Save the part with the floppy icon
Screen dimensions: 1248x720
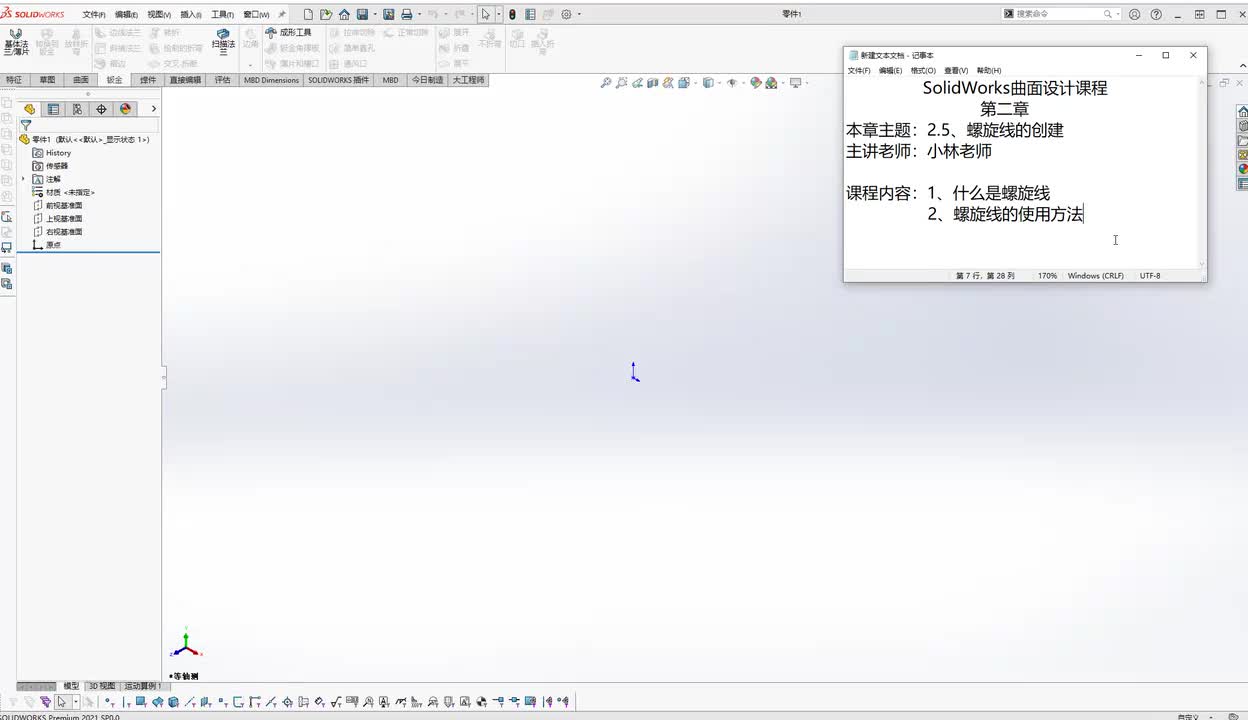362,14
